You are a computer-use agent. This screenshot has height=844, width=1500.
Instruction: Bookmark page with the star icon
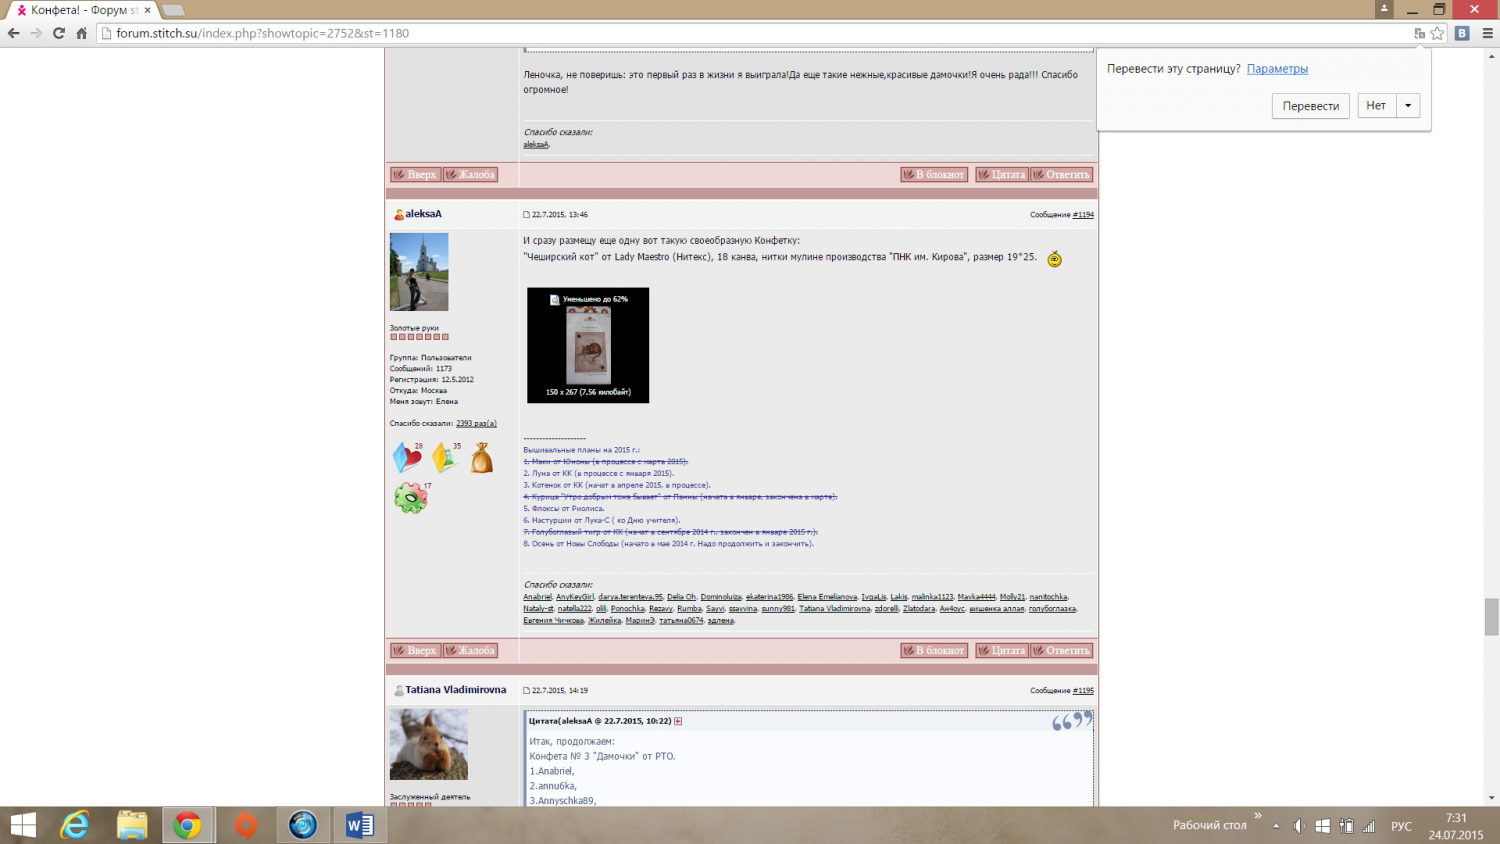pos(1437,33)
